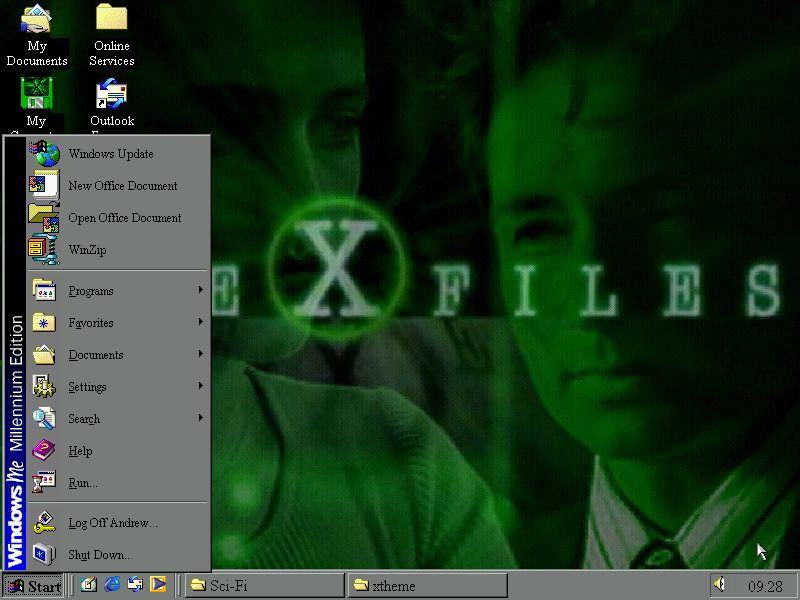Click Show Desktop in the quick launch bar
Image resolution: width=800 pixels, height=600 pixels.
[x=88, y=585]
